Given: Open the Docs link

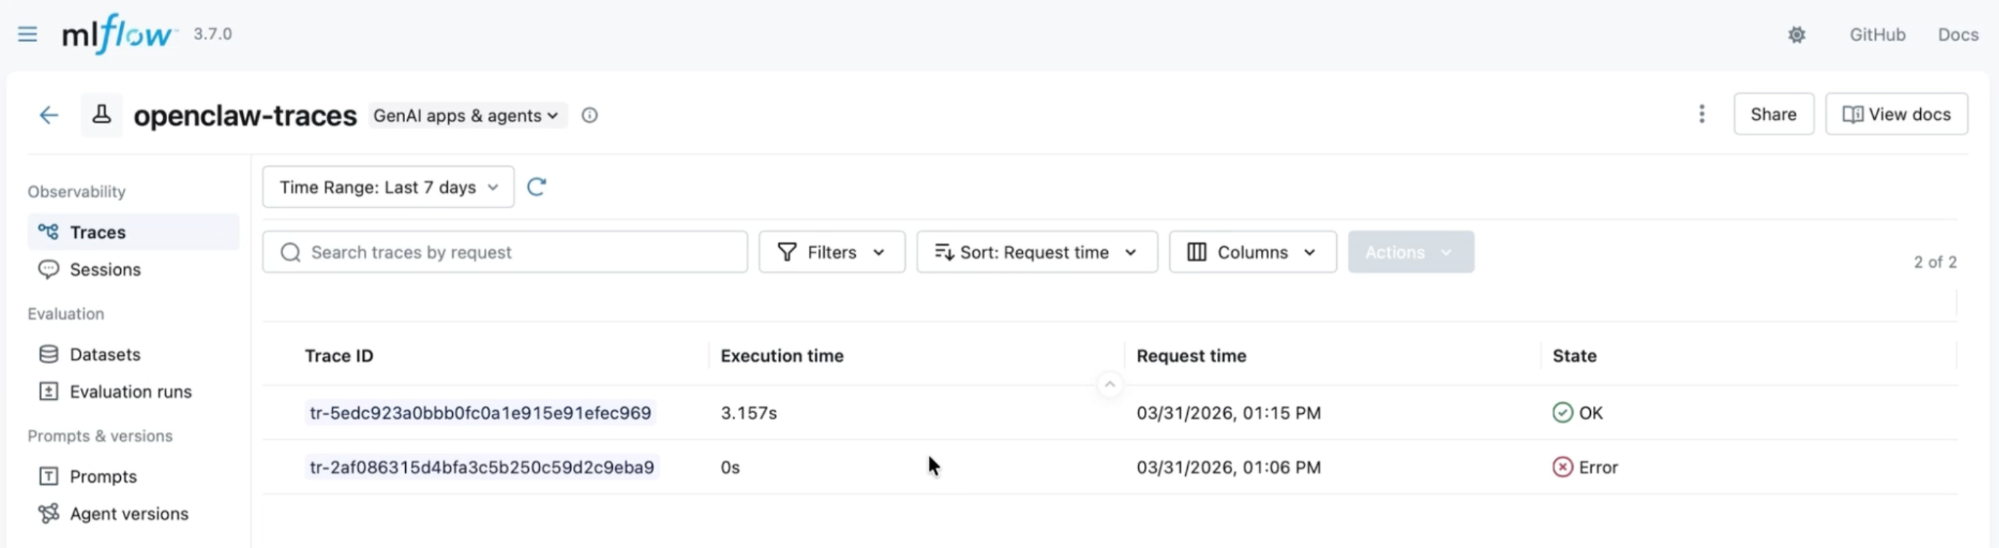Looking at the screenshot, I should pos(1958,34).
